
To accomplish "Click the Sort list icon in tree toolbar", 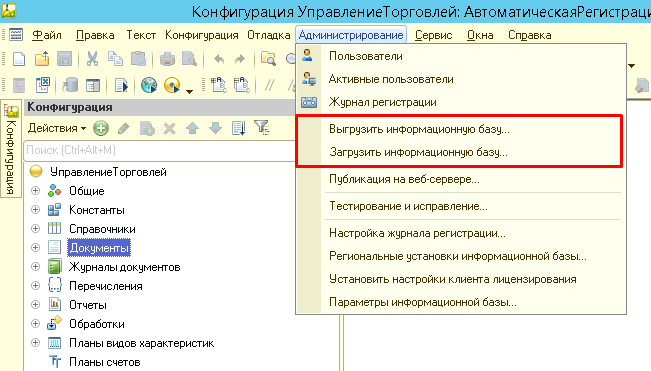I will pos(239,128).
